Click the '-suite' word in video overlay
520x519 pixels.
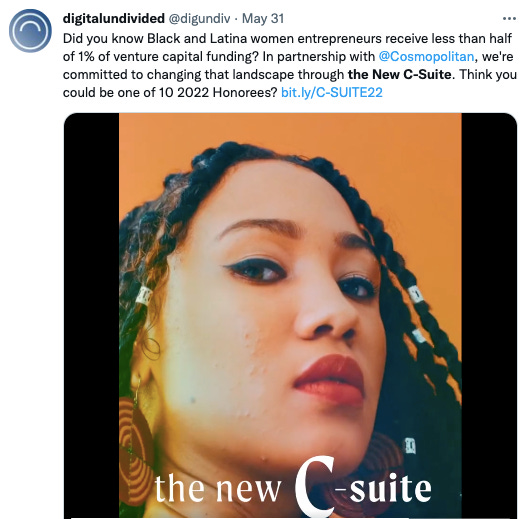383,487
